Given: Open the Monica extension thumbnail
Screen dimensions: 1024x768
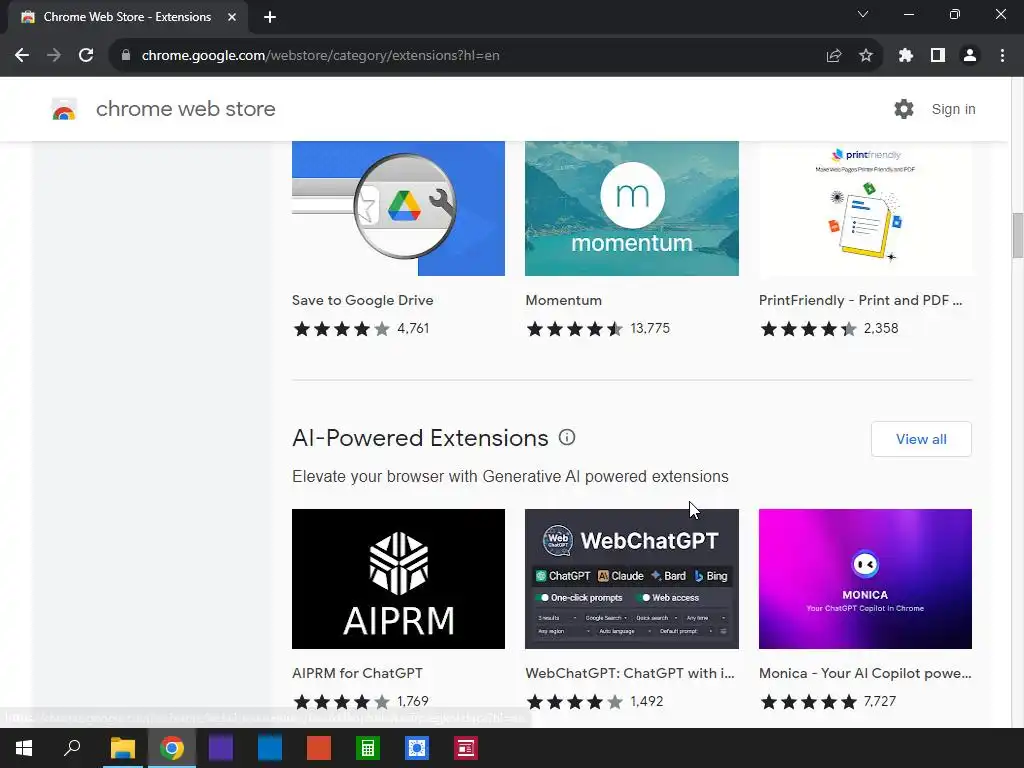Looking at the screenshot, I should tap(865, 579).
